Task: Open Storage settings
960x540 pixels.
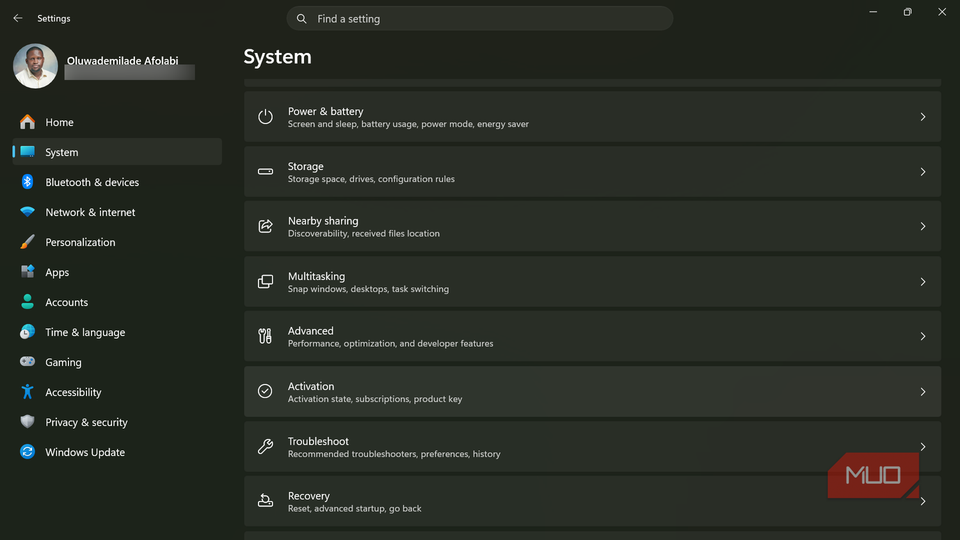Action: [592, 172]
